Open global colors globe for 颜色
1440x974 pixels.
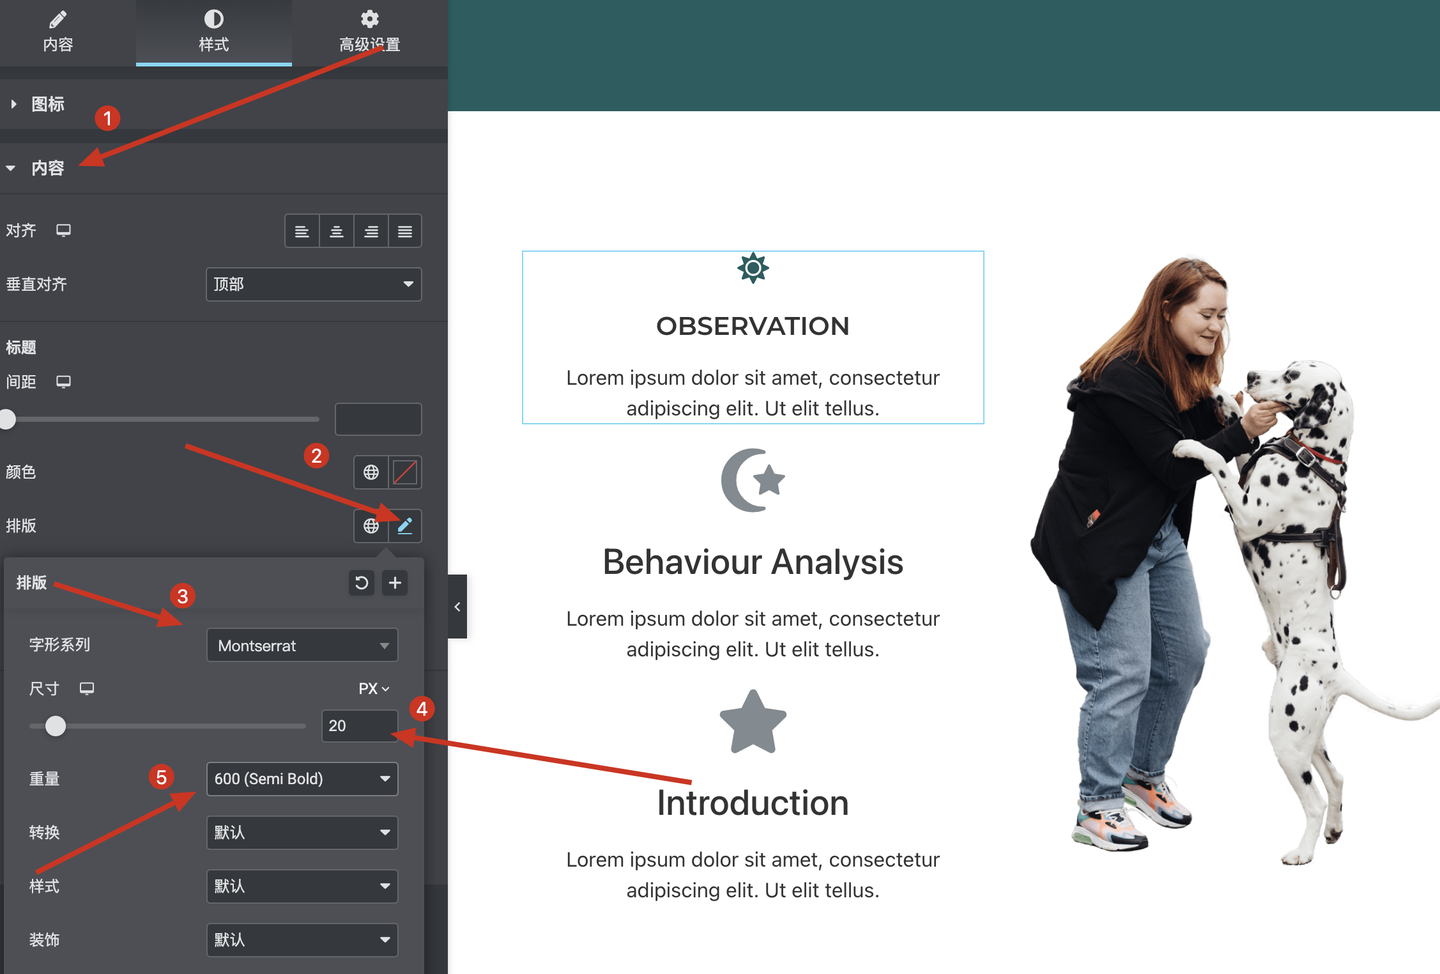point(371,472)
